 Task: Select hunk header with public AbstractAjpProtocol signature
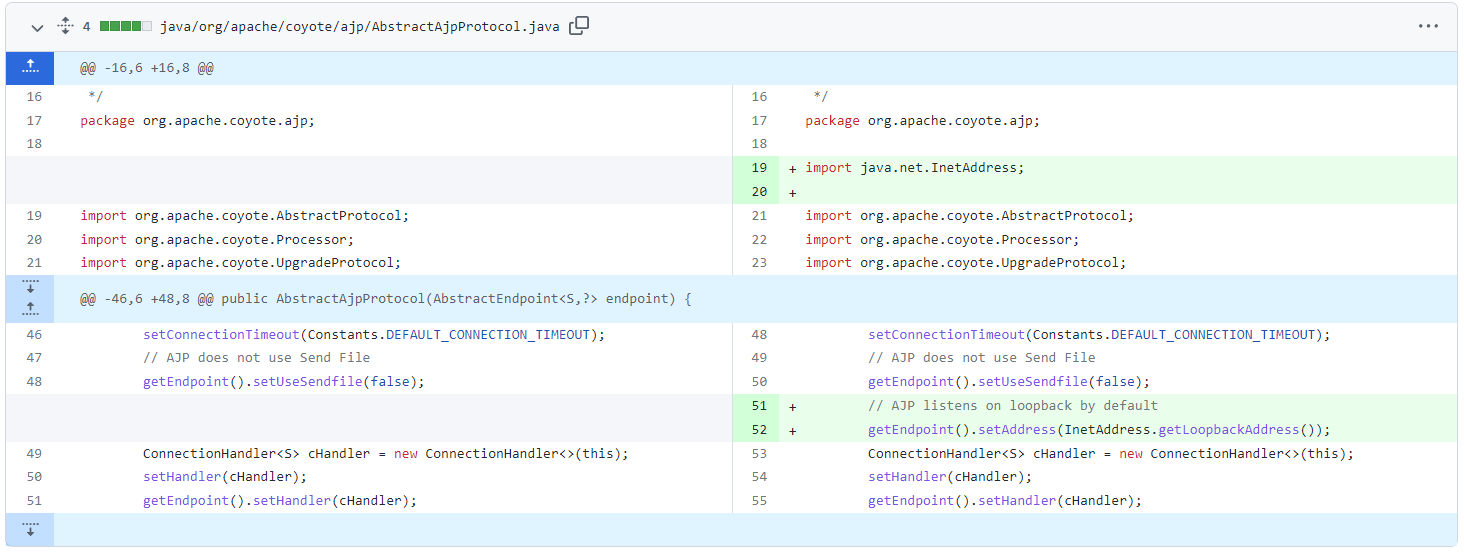point(386,299)
